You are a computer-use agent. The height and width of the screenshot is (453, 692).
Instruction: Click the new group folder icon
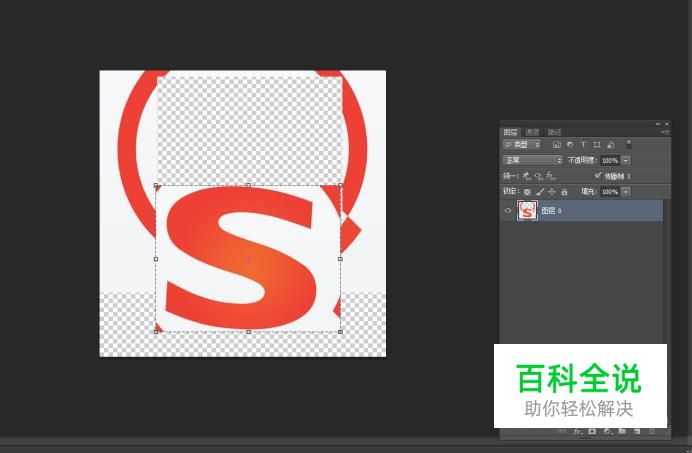pyautogui.click(x=622, y=431)
